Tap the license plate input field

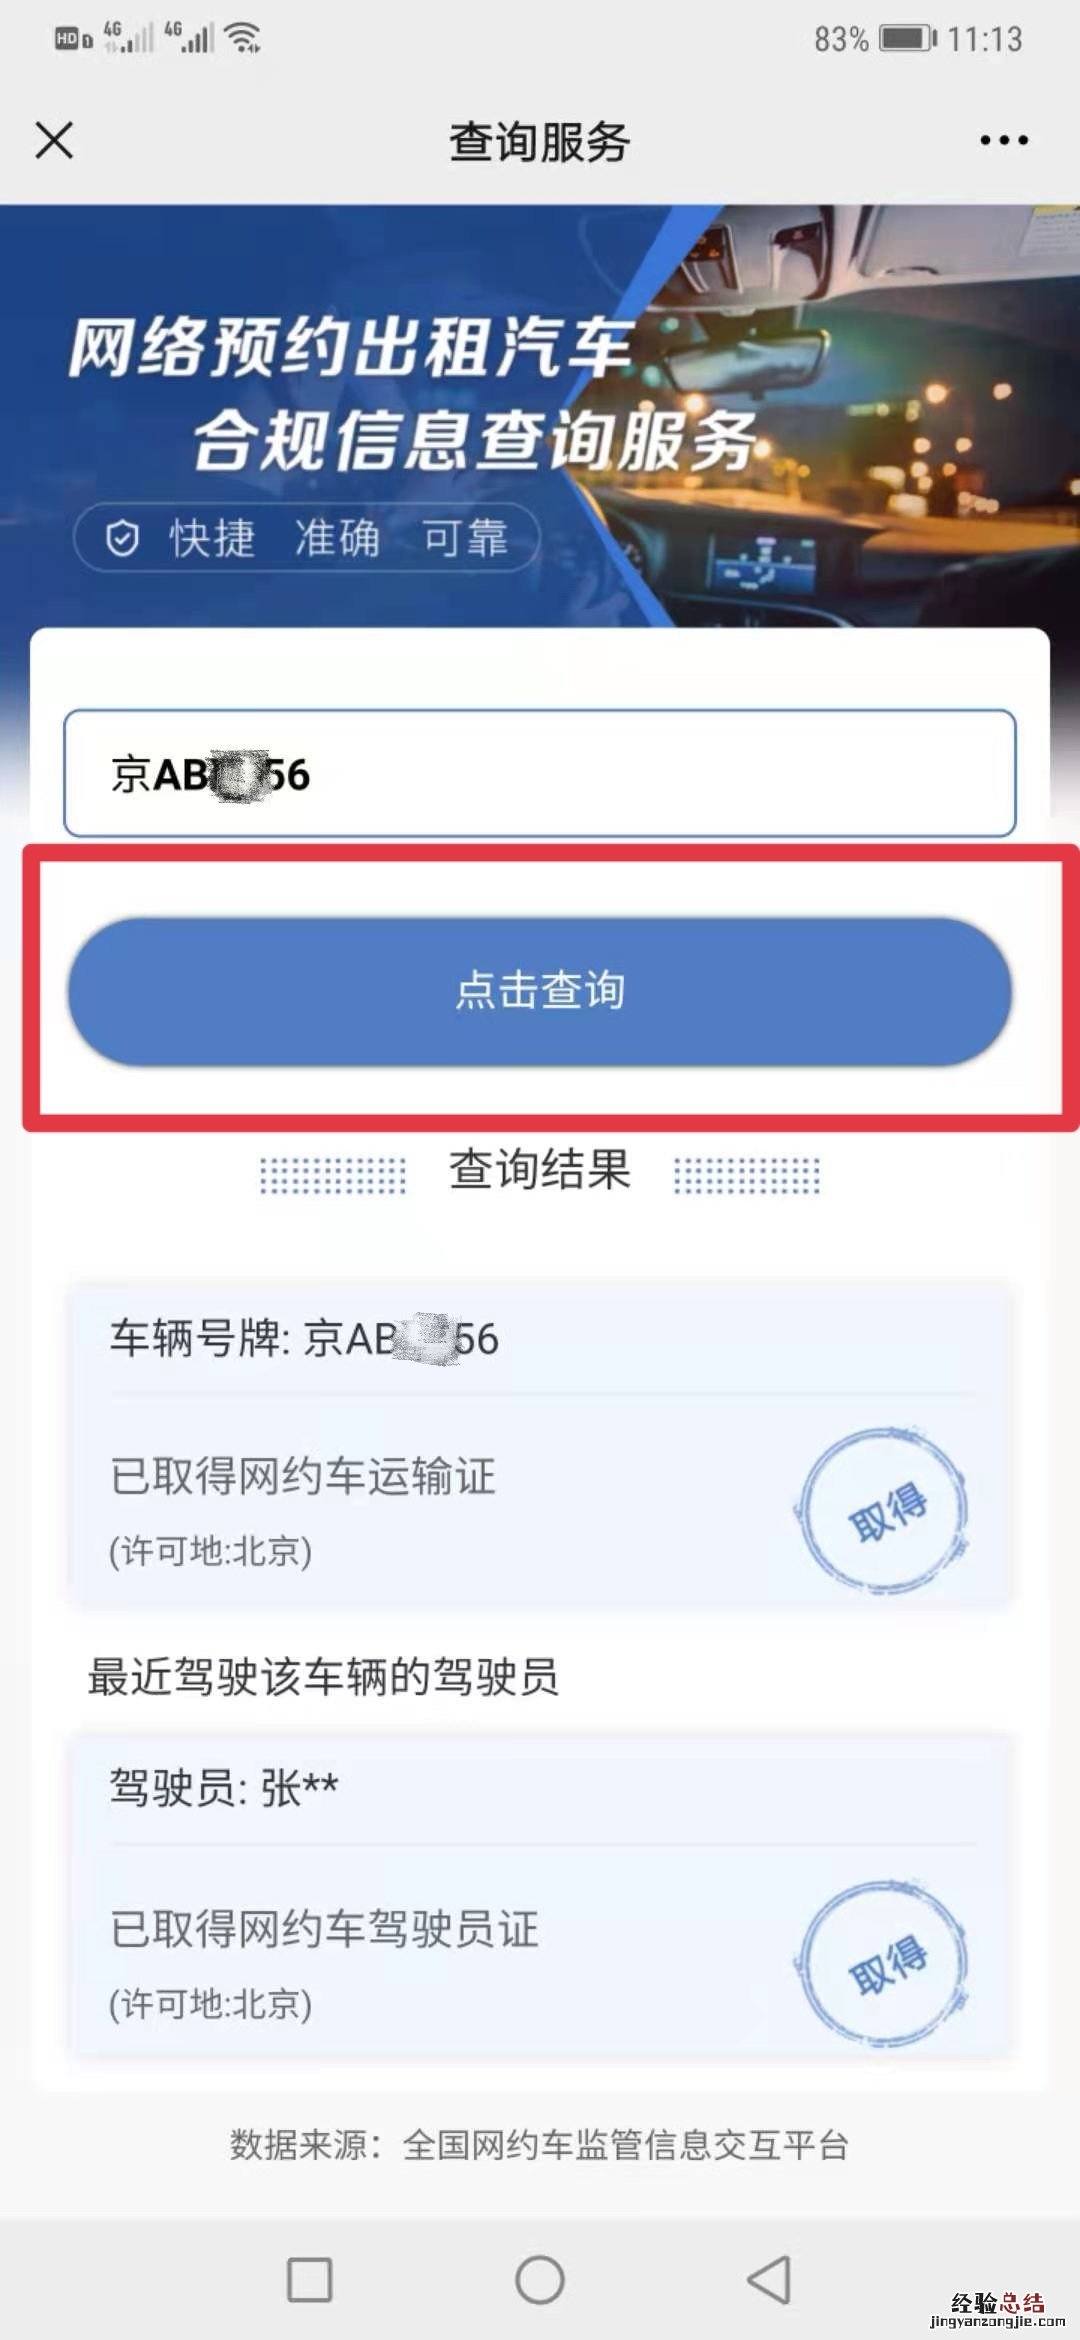pos(540,773)
